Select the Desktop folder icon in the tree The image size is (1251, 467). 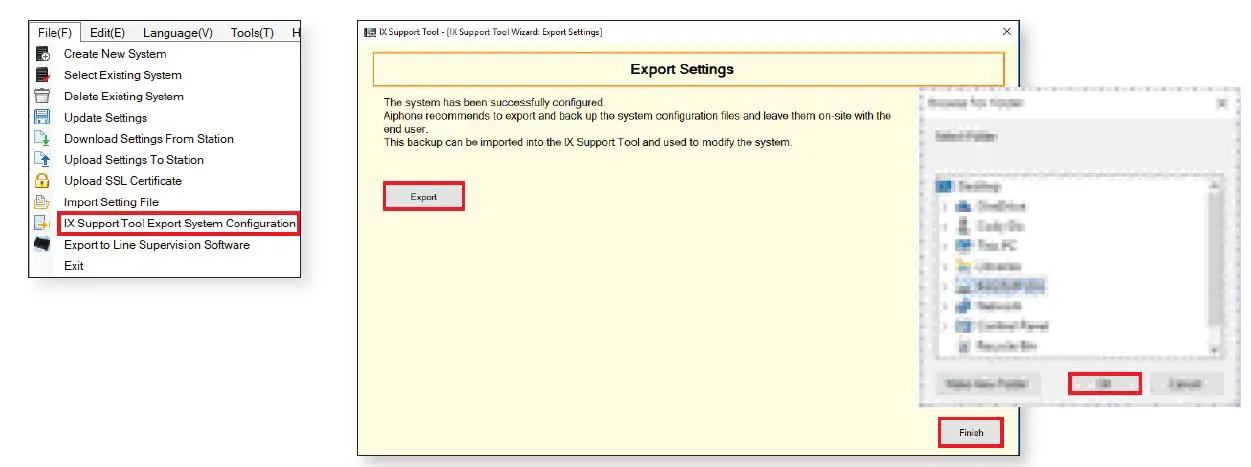tap(945, 186)
